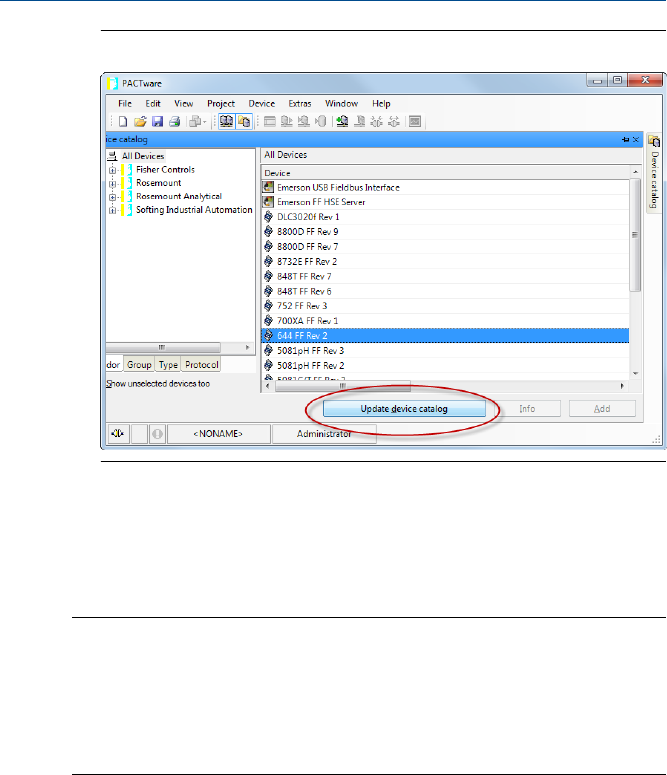Click the vertical Device catalog side tab
This screenshot has width=667, height=775.
[x=654, y=173]
